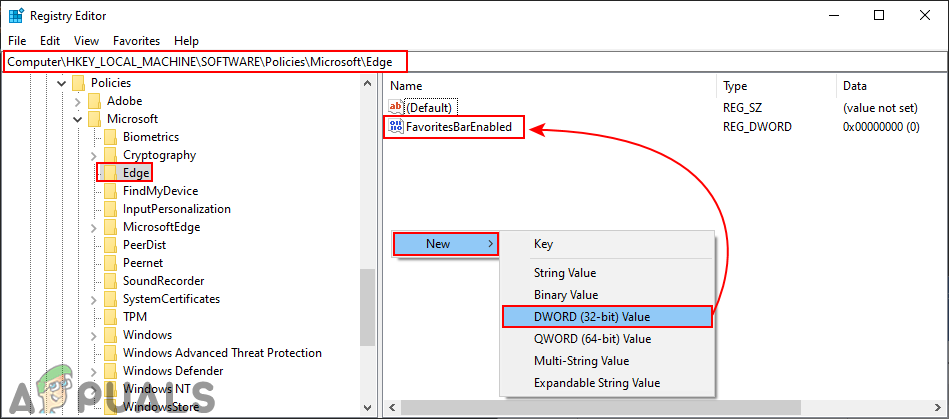This screenshot has height=419, width=949.
Task: Expand the Adobe key in tree
Action: [x=79, y=101]
